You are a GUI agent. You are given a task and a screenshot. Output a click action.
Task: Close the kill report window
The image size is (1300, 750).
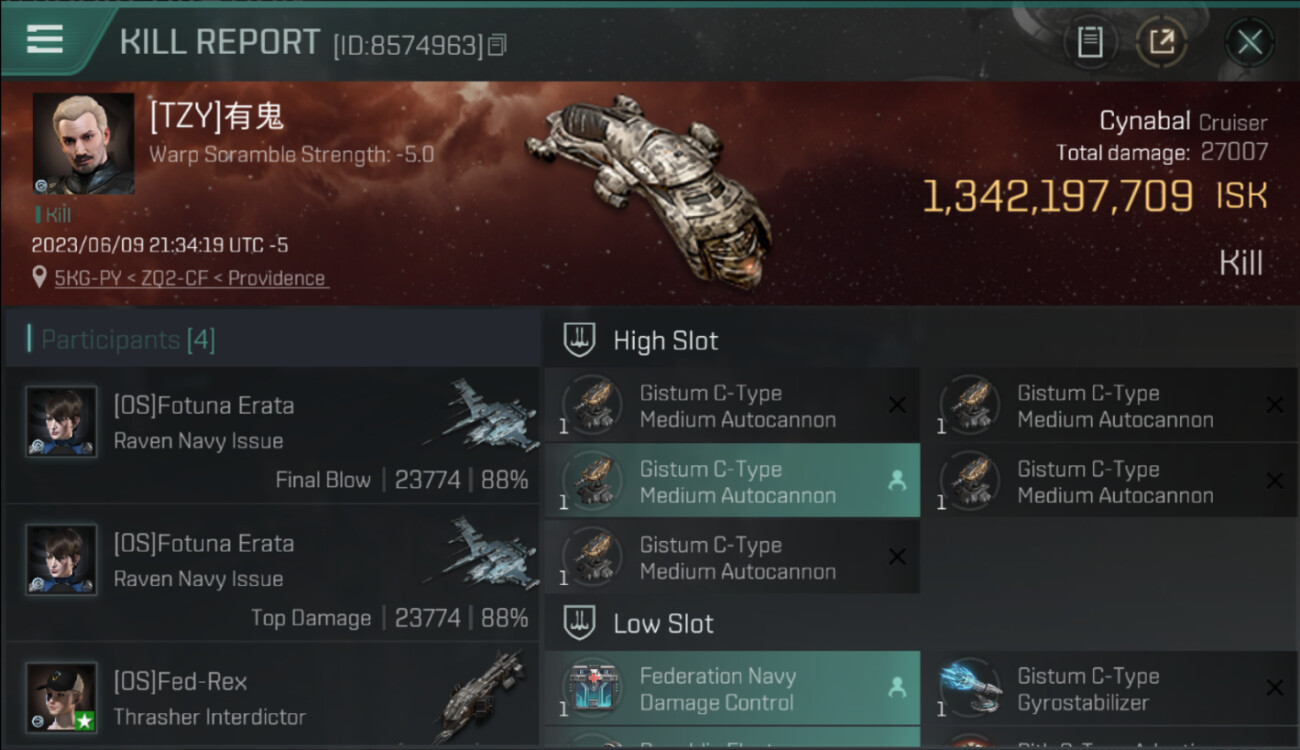pyautogui.click(x=1249, y=42)
